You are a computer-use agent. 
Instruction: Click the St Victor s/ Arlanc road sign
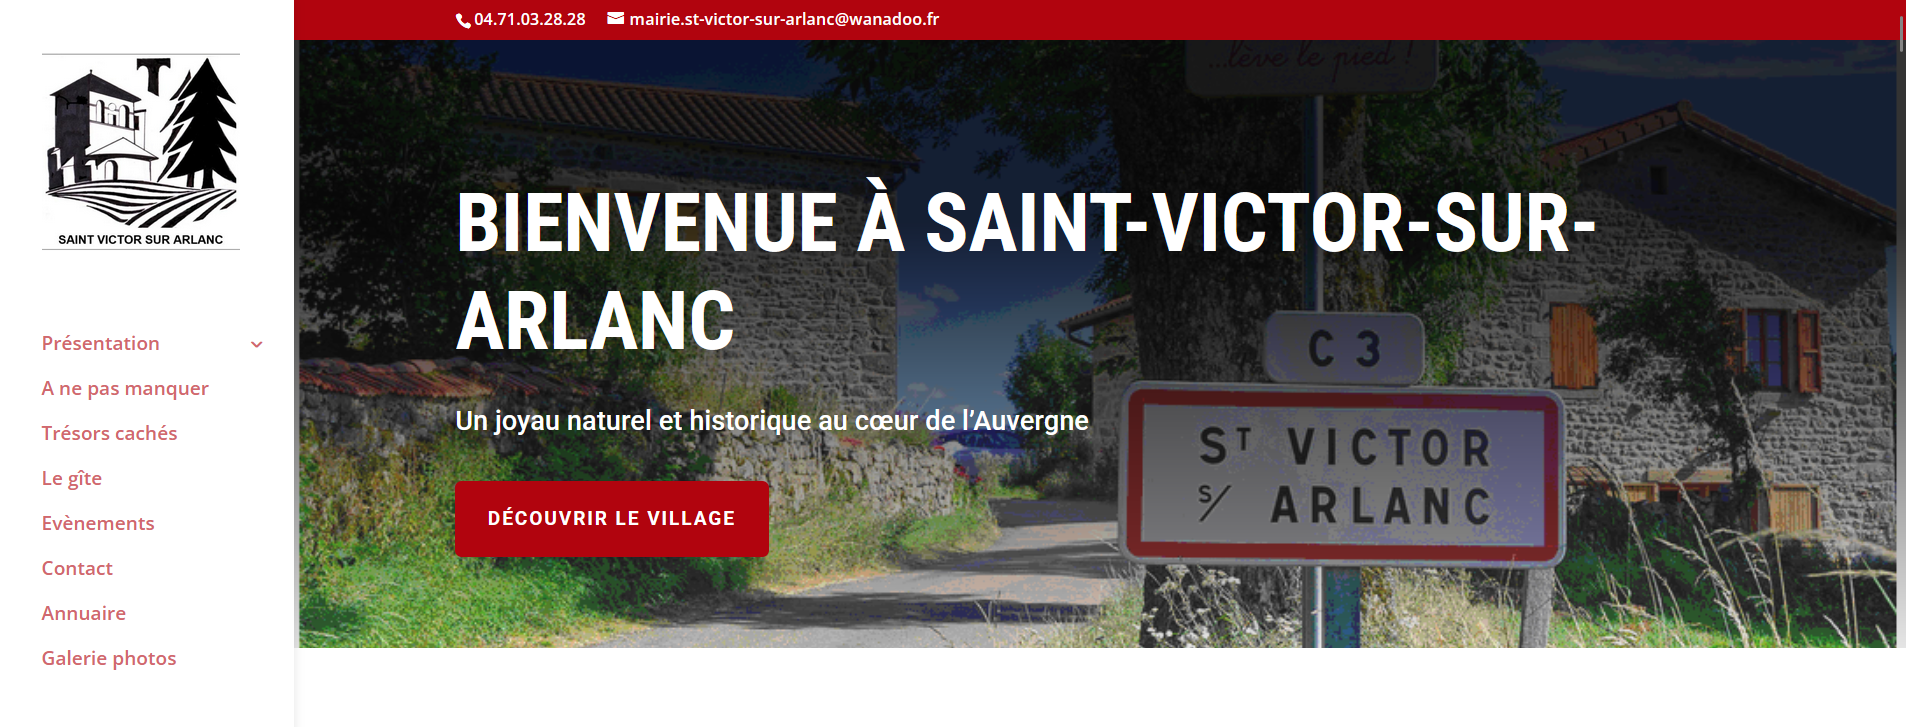pos(1343,477)
